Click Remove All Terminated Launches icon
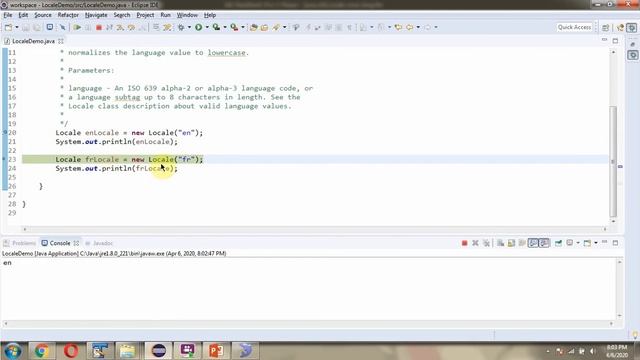This screenshot has height=360, width=640. pyautogui.click(x=487, y=243)
